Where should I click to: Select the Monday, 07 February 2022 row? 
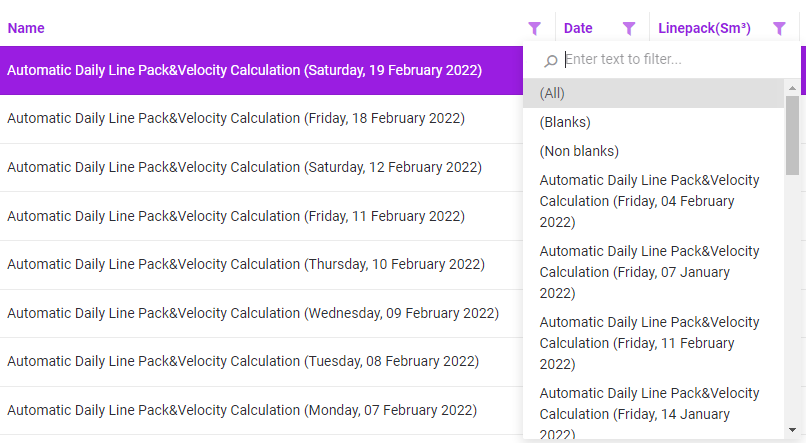tap(242, 411)
